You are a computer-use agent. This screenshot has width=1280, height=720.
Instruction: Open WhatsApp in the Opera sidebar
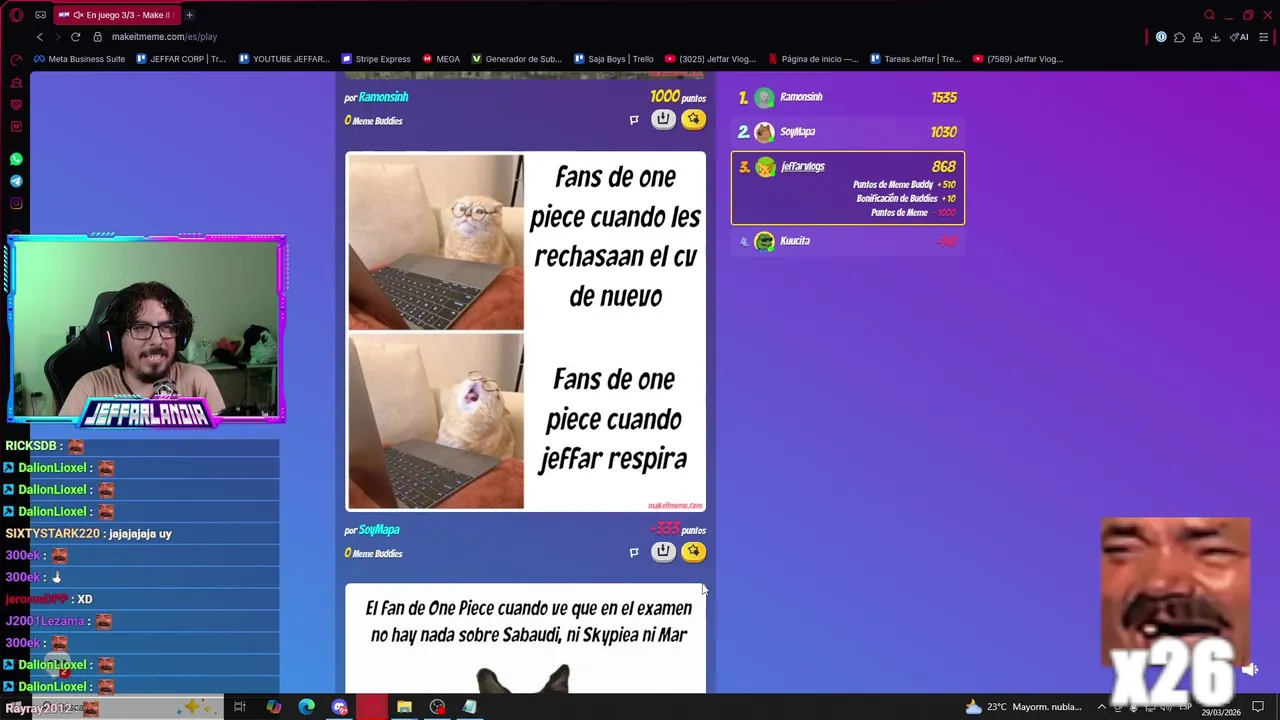(16, 159)
